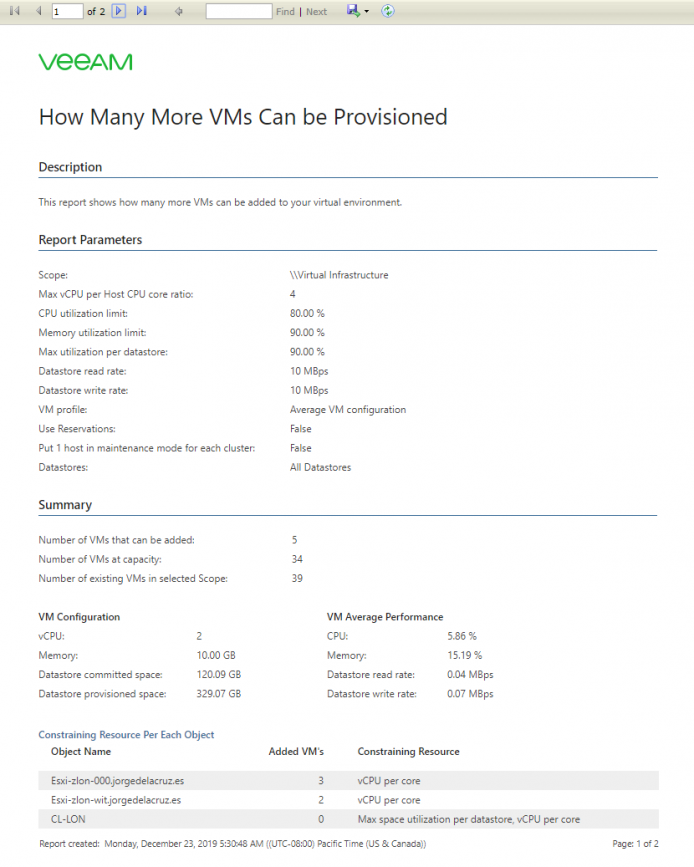Image resolution: width=694 pixels, height=867 pixels.
Task: Advance to the next report page
Action: pos(118,11)
